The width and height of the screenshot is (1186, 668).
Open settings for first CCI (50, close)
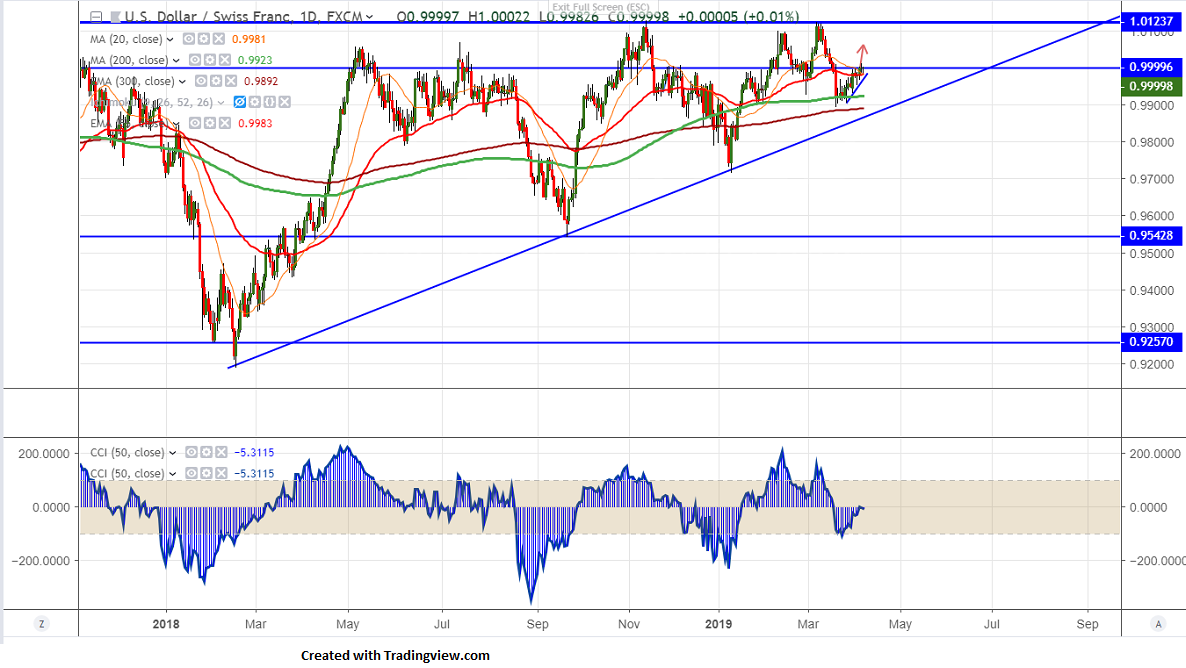coord(203,453)
